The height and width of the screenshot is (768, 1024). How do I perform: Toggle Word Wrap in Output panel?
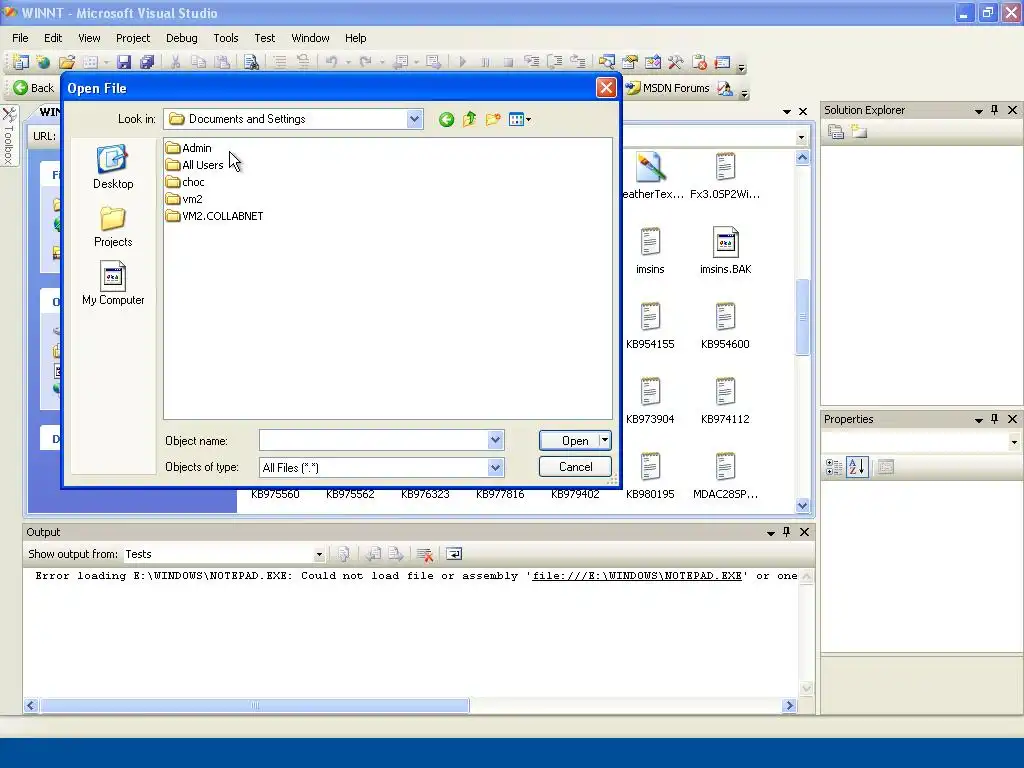(454, 554)
